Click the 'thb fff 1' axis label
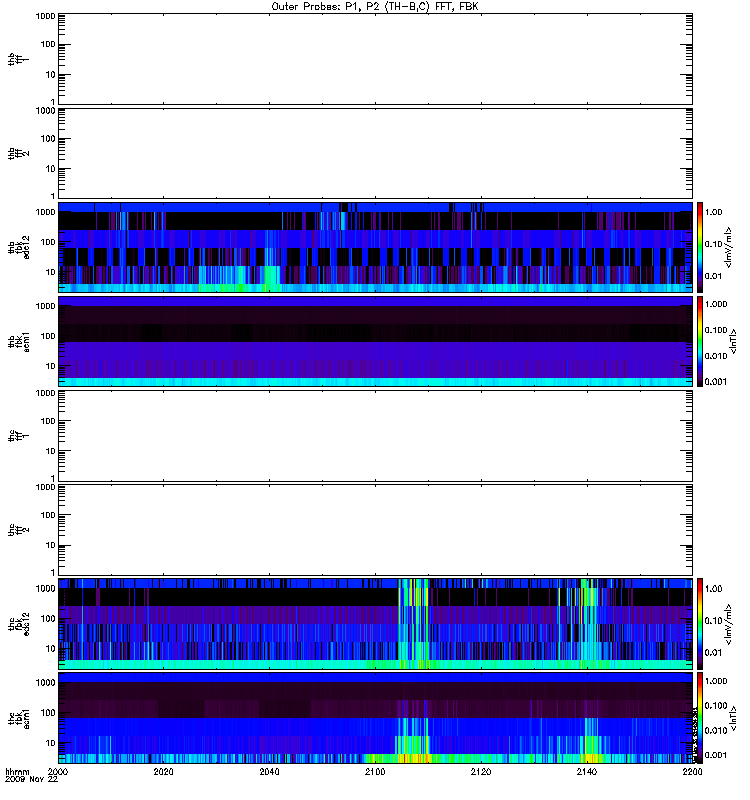Screen dimensions: 750x800 point(18,59)
